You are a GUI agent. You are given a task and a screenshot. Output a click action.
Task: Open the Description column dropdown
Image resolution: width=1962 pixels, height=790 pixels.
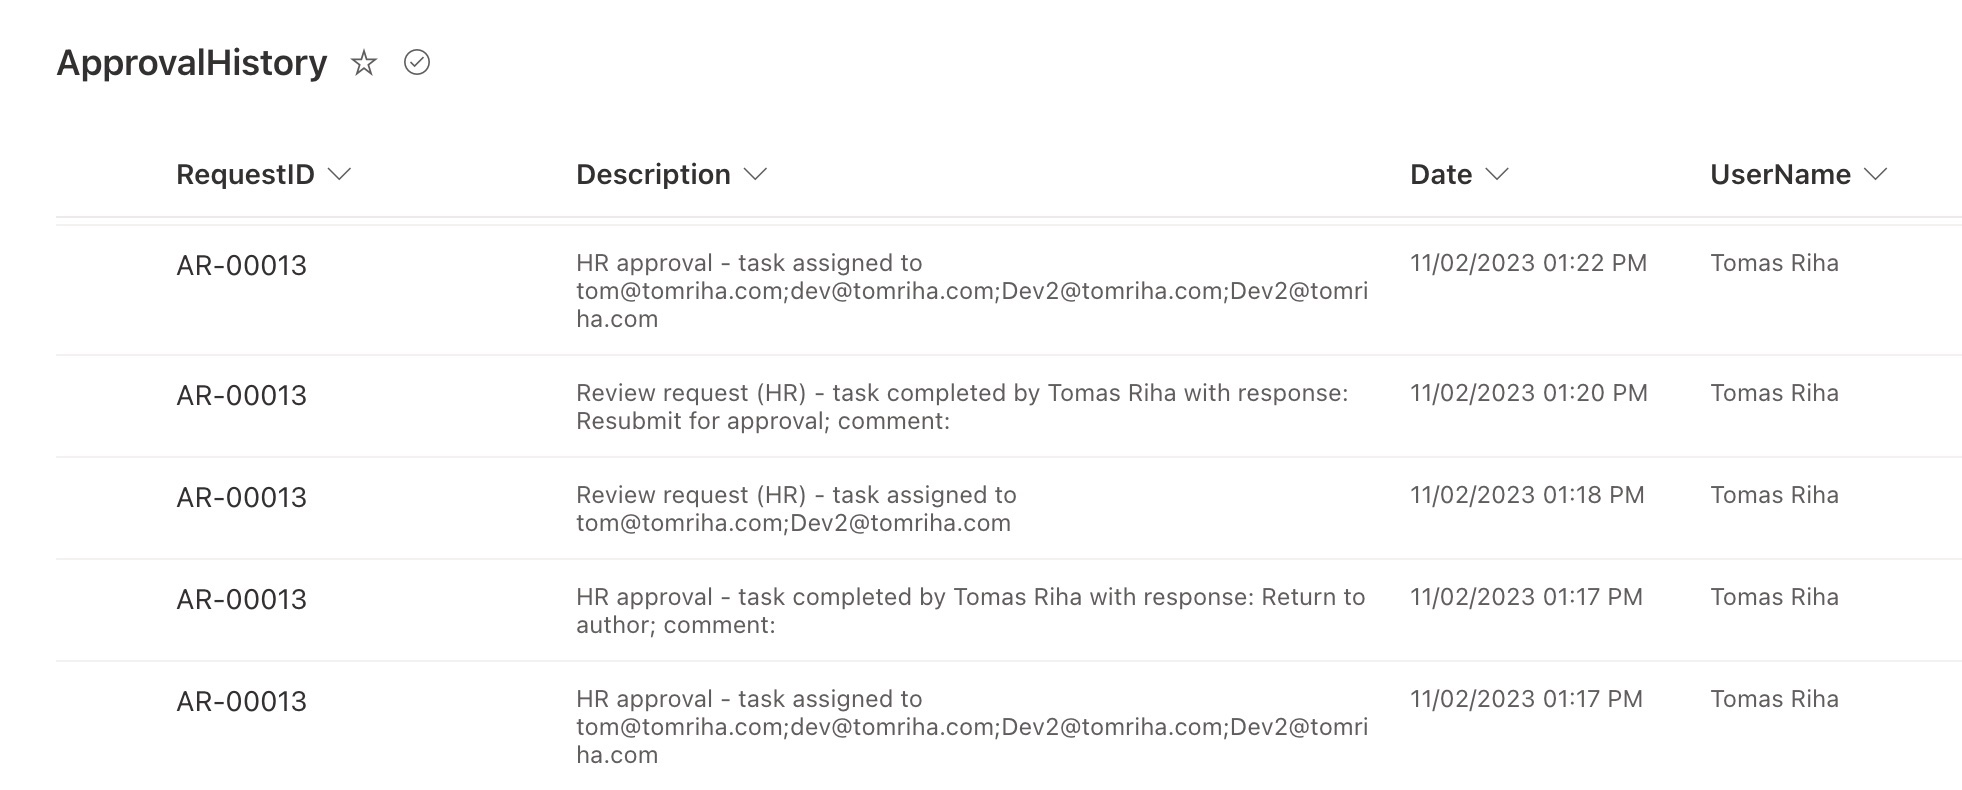756,174
